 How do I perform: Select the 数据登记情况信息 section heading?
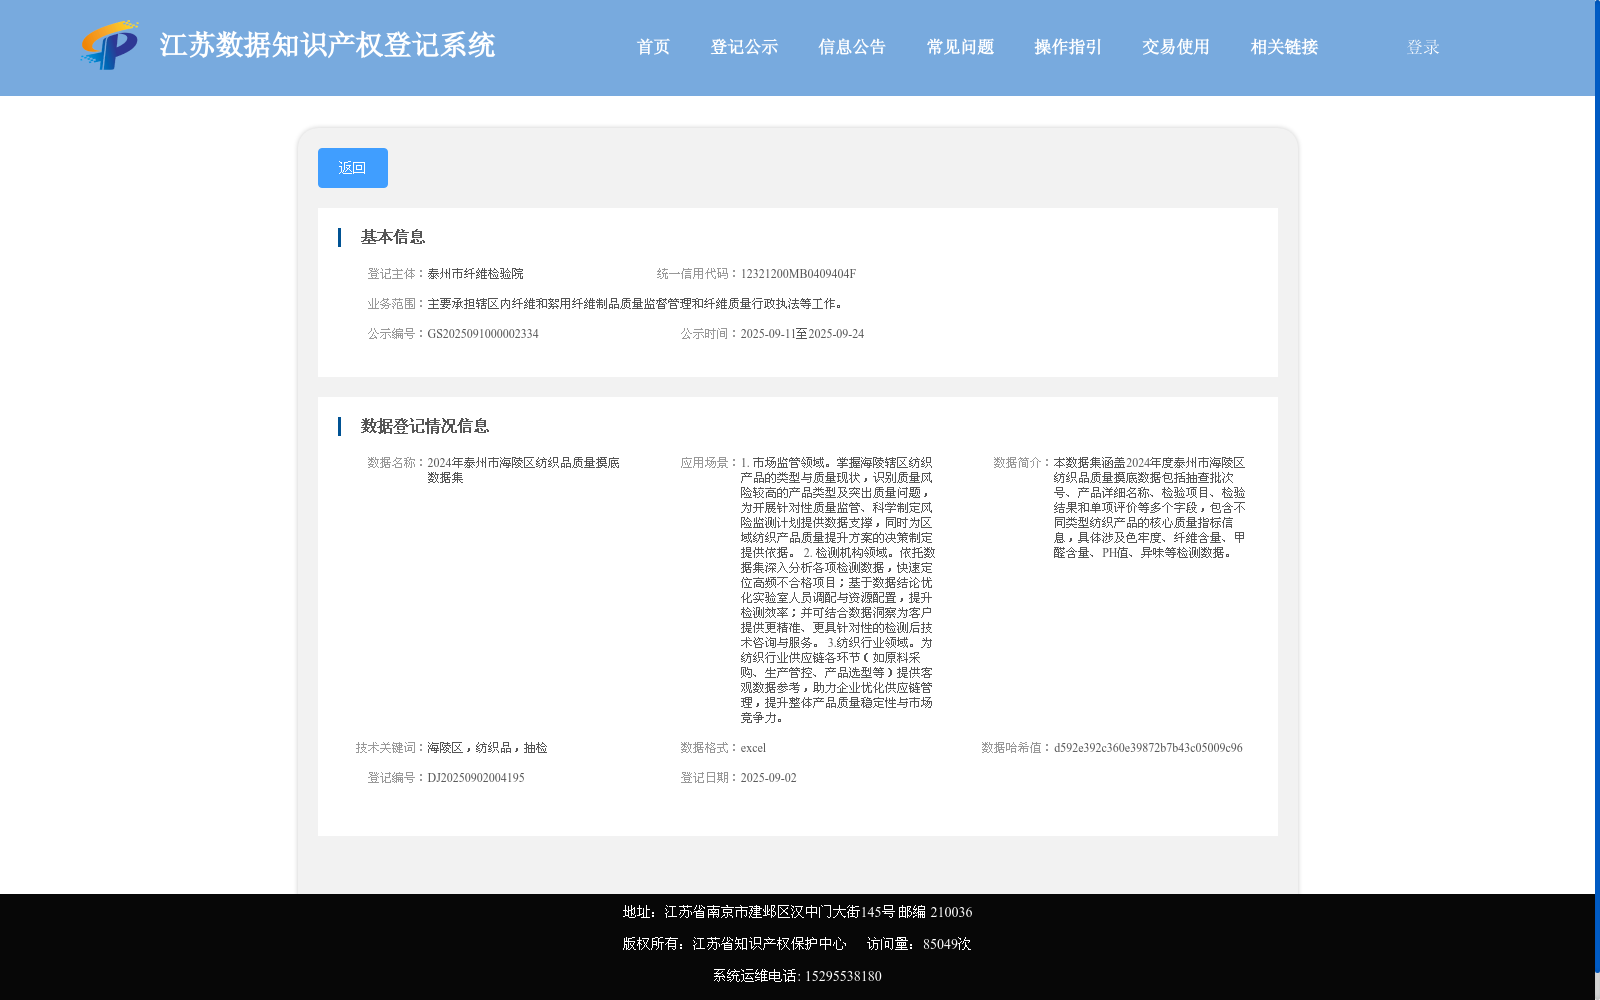[x=425, y=426]
